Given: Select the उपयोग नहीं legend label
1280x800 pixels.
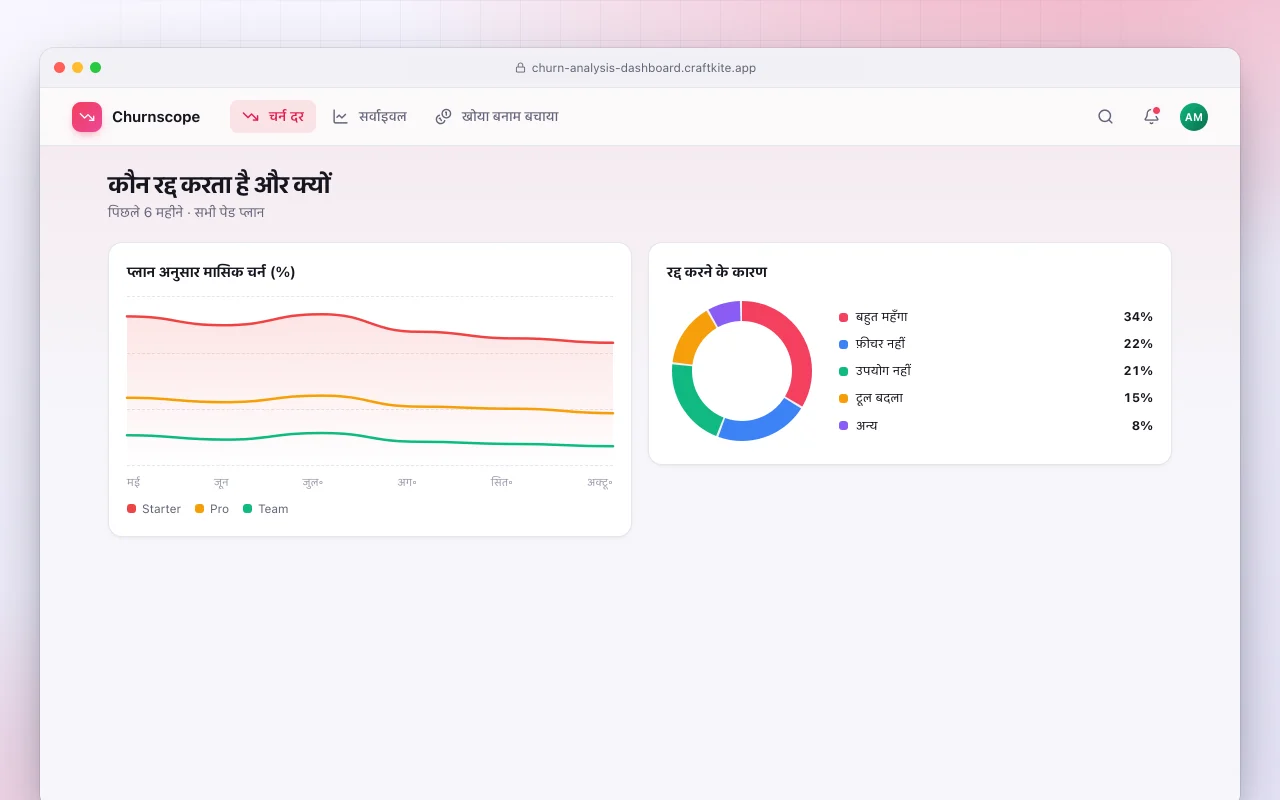Looking at the screenshot, I should pos(883,371).
